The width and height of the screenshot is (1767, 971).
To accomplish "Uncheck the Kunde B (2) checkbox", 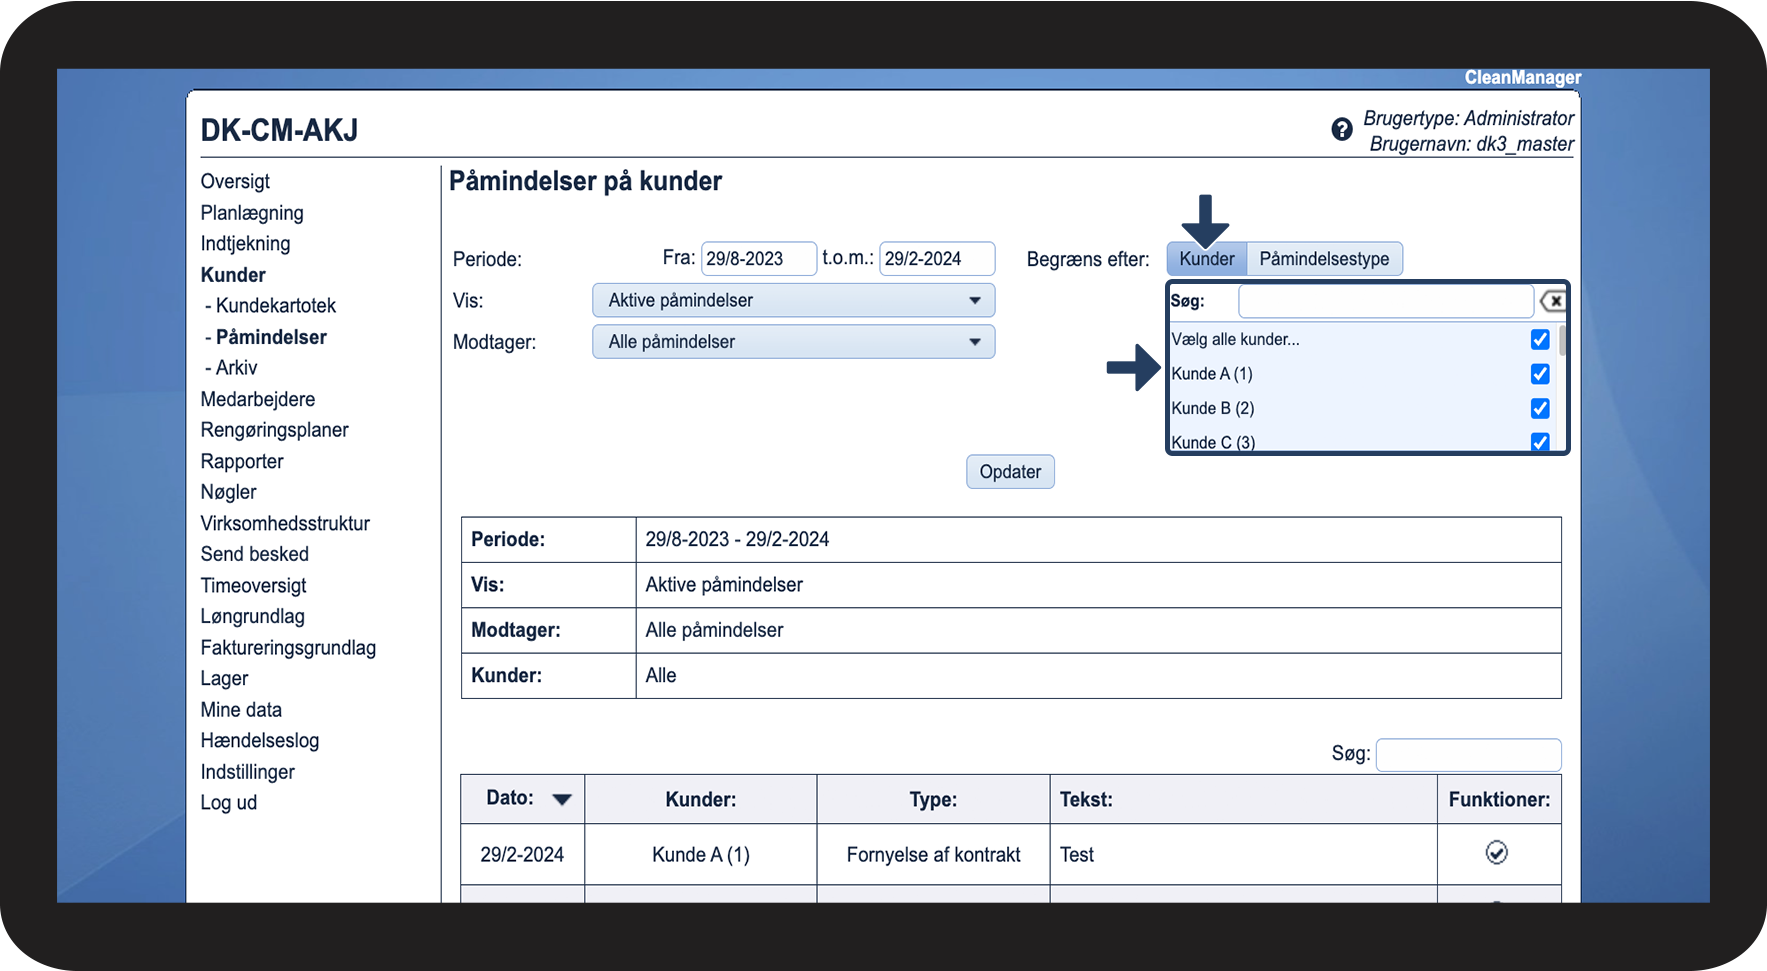I will (x=1540, y=408).
